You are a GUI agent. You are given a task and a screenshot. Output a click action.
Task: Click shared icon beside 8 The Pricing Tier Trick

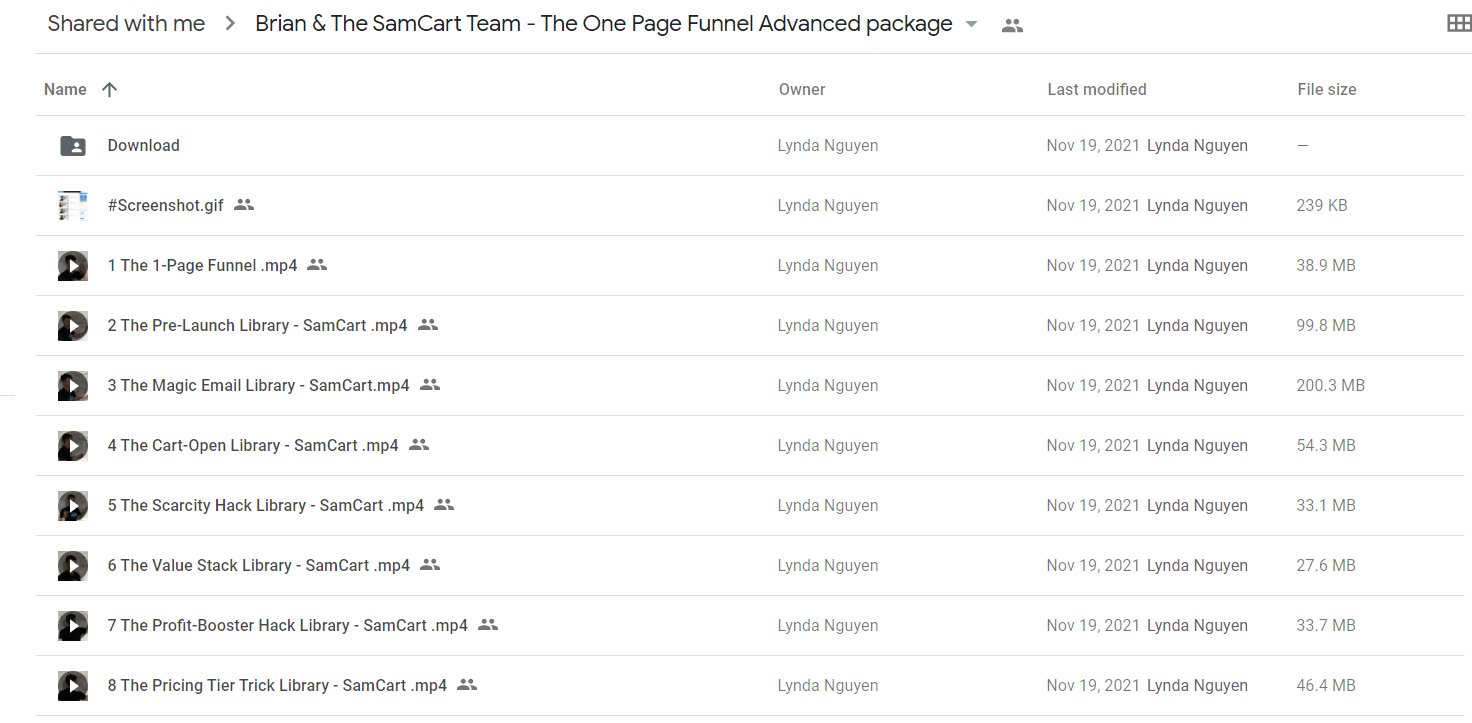467,685
